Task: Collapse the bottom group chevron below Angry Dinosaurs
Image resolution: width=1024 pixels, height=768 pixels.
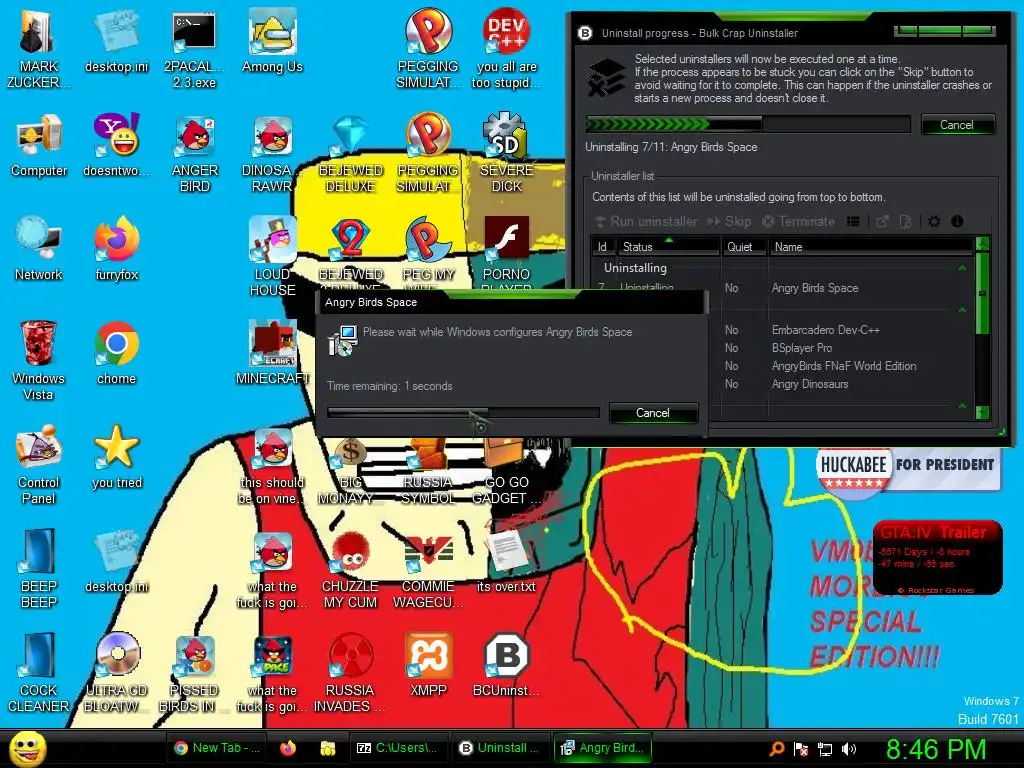Action: pyautogui.click(x=962, y=406)
